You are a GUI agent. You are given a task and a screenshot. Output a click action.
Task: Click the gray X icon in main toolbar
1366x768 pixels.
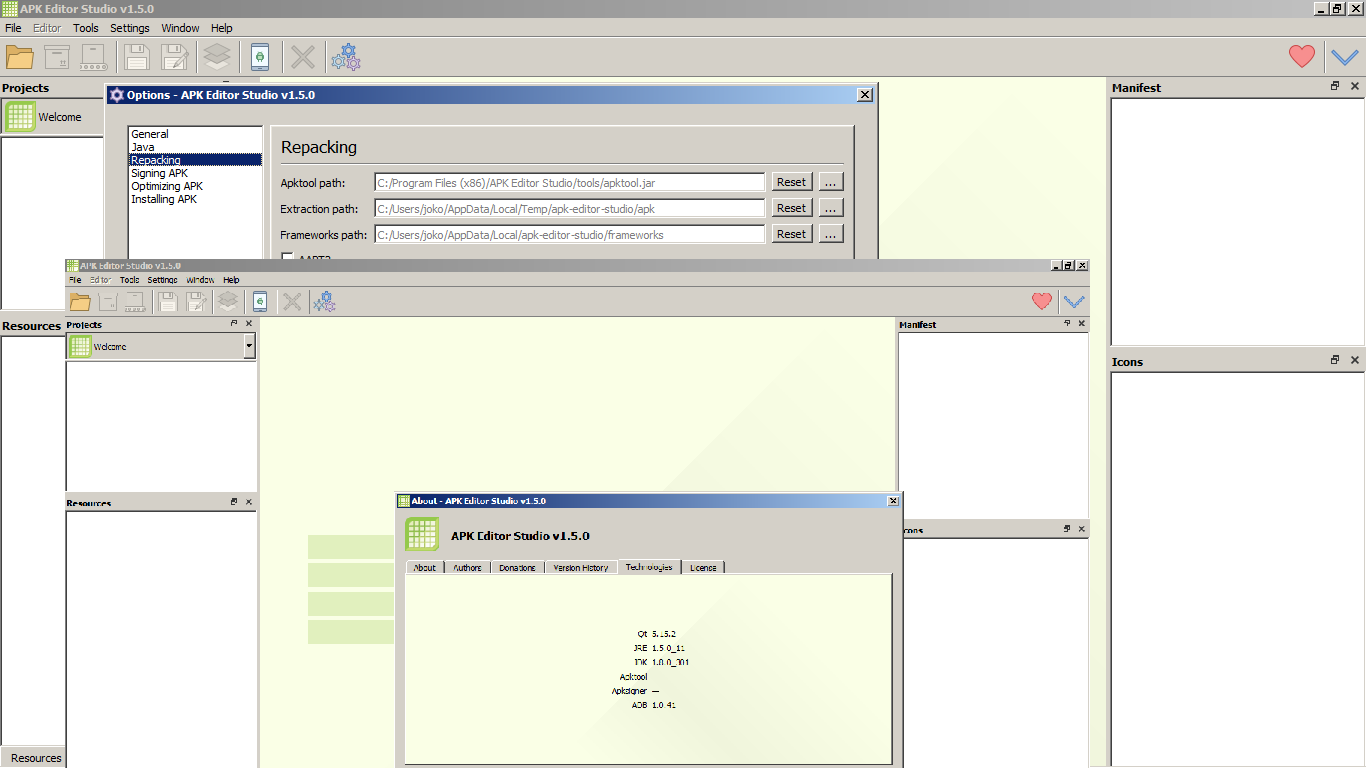(x=303, y=57)
